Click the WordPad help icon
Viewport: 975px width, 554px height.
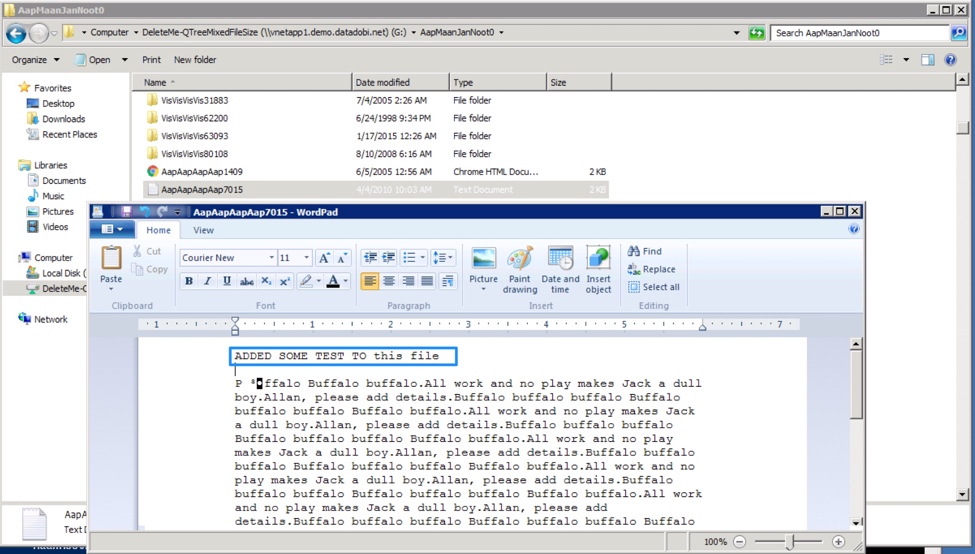coord(854,230)
